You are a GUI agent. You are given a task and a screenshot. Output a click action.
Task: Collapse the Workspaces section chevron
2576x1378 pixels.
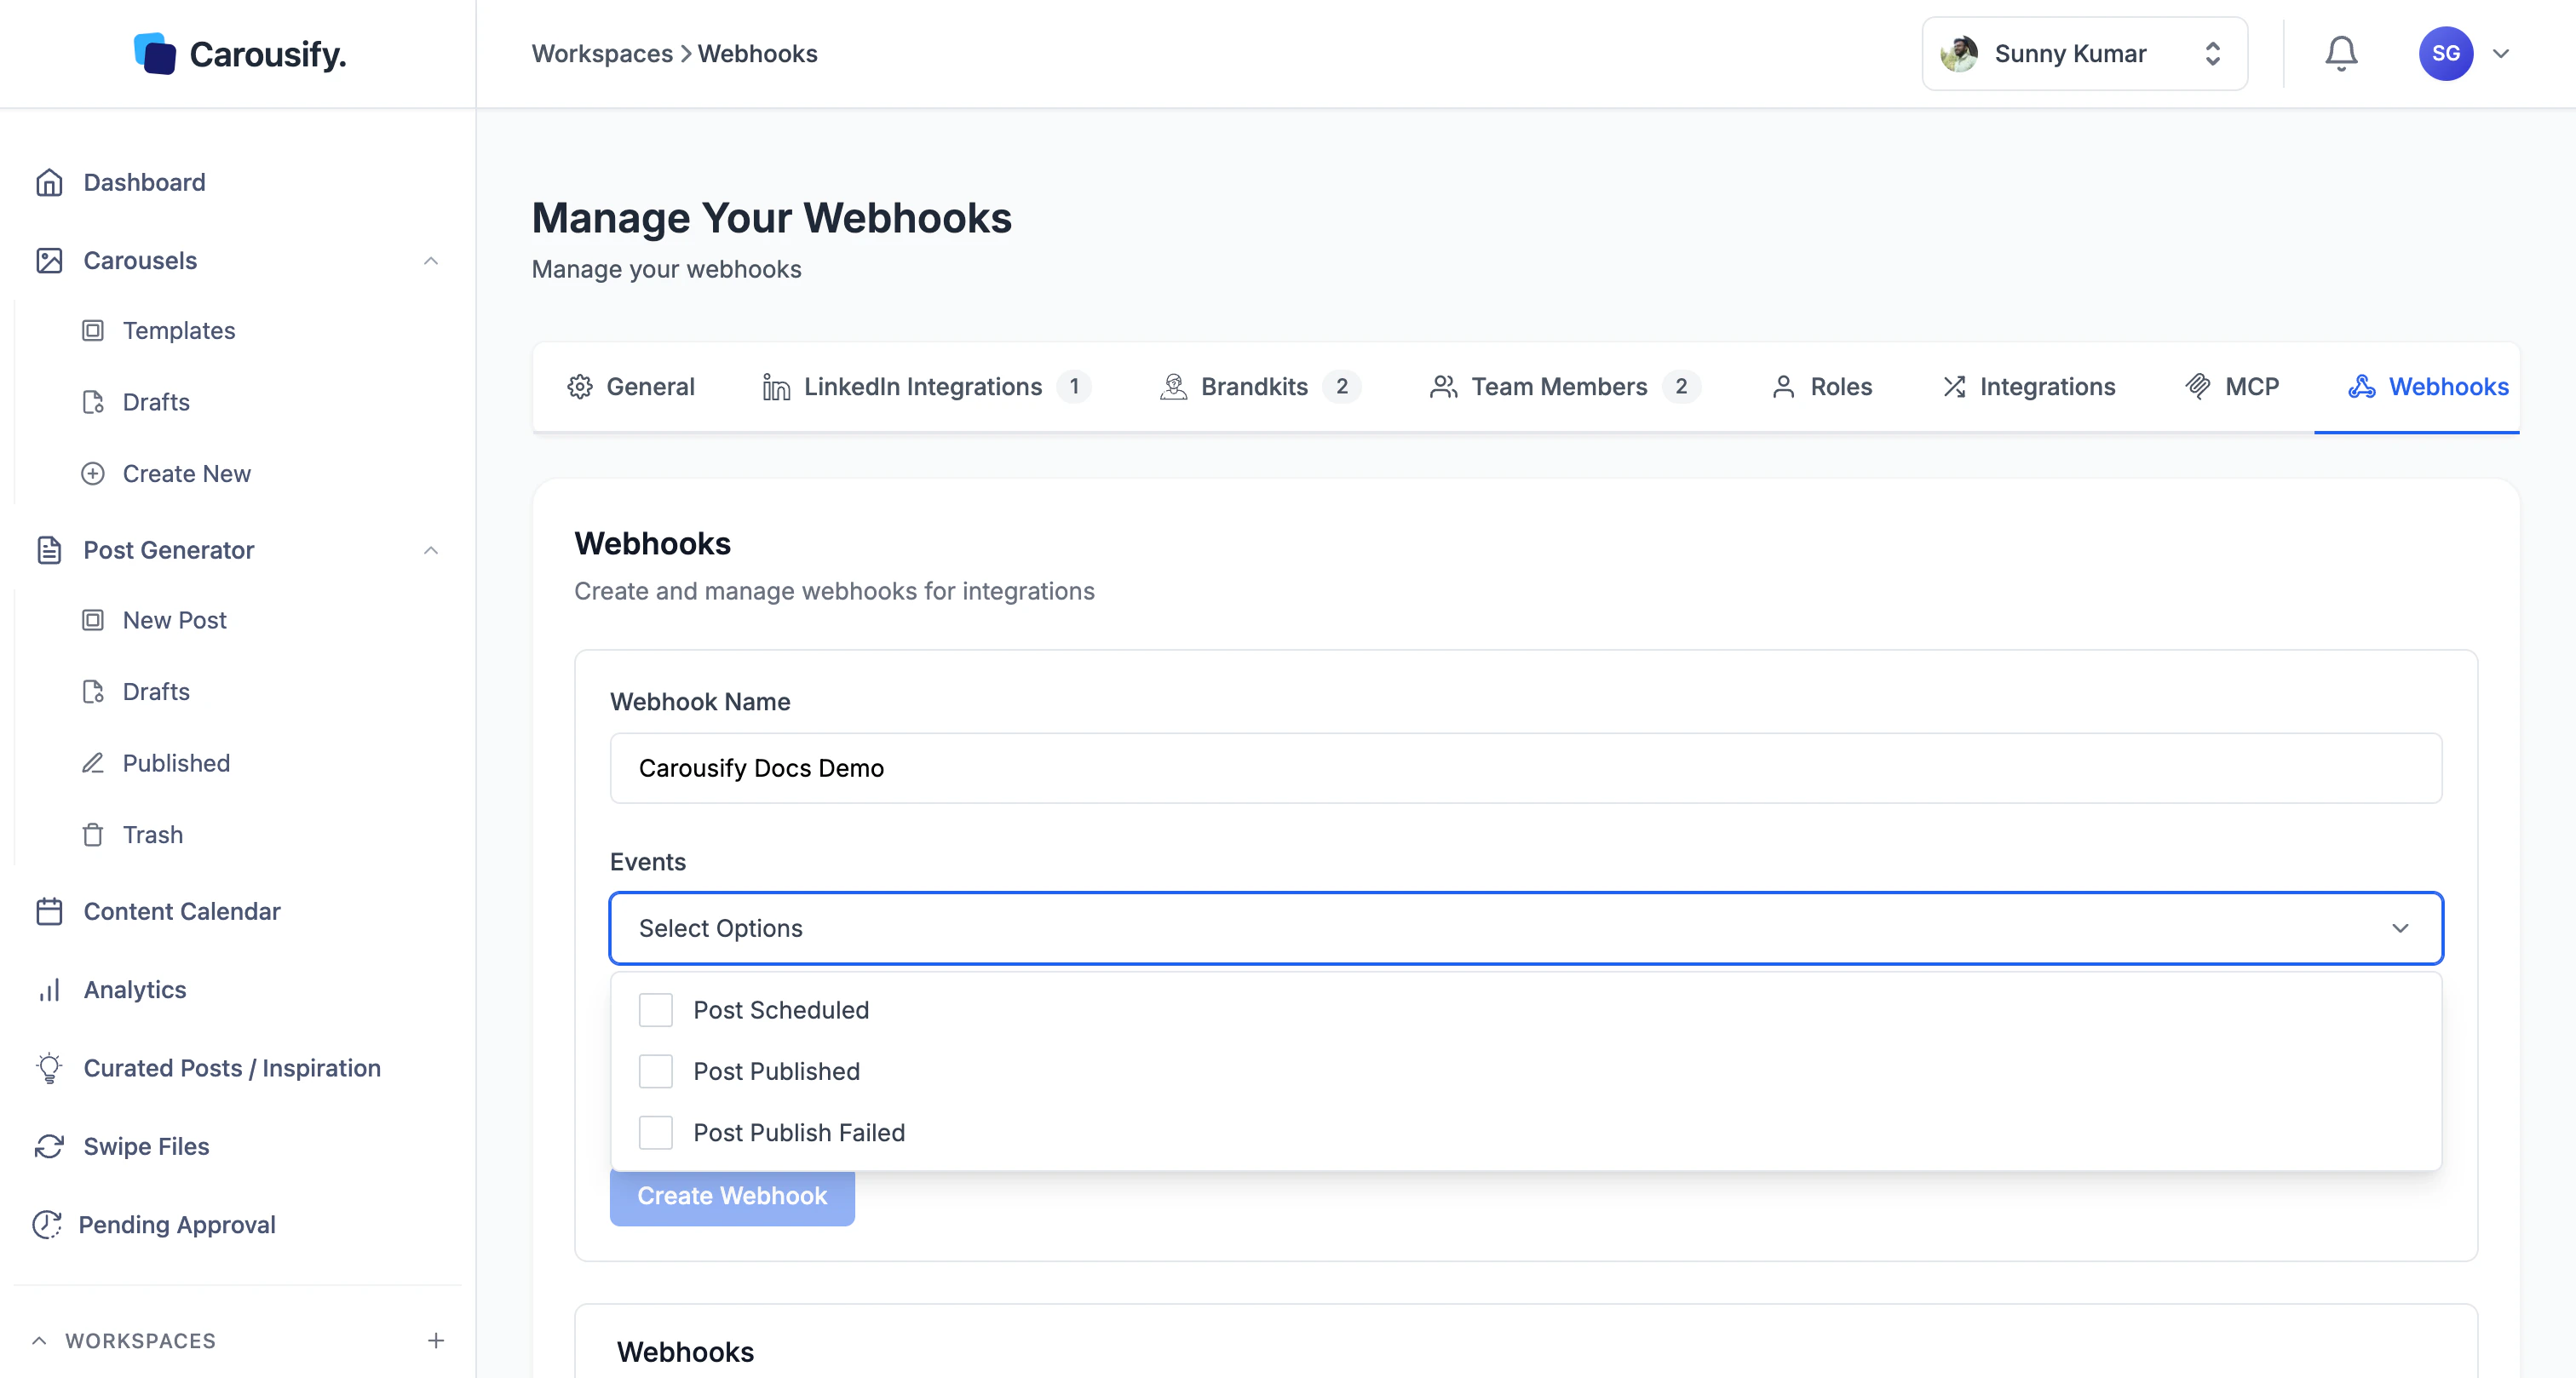39,1340
